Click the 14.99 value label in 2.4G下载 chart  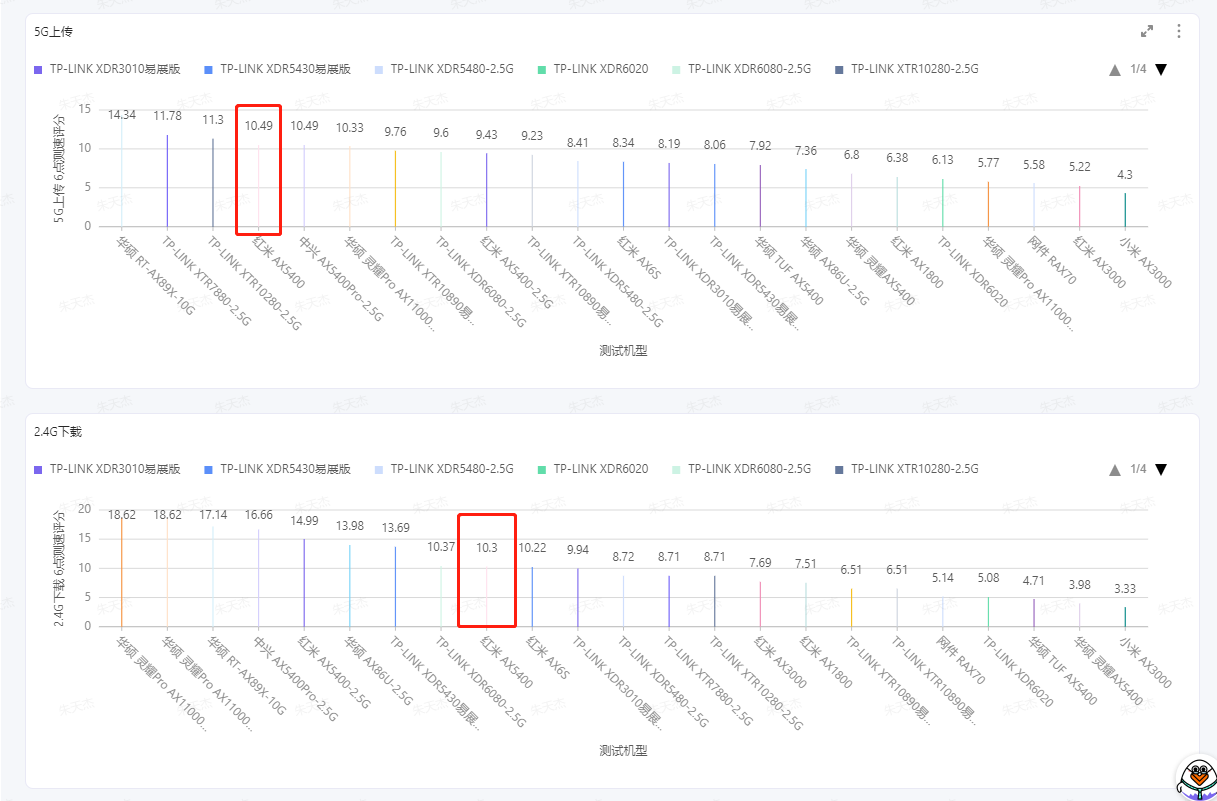click(x=304, y=521)
